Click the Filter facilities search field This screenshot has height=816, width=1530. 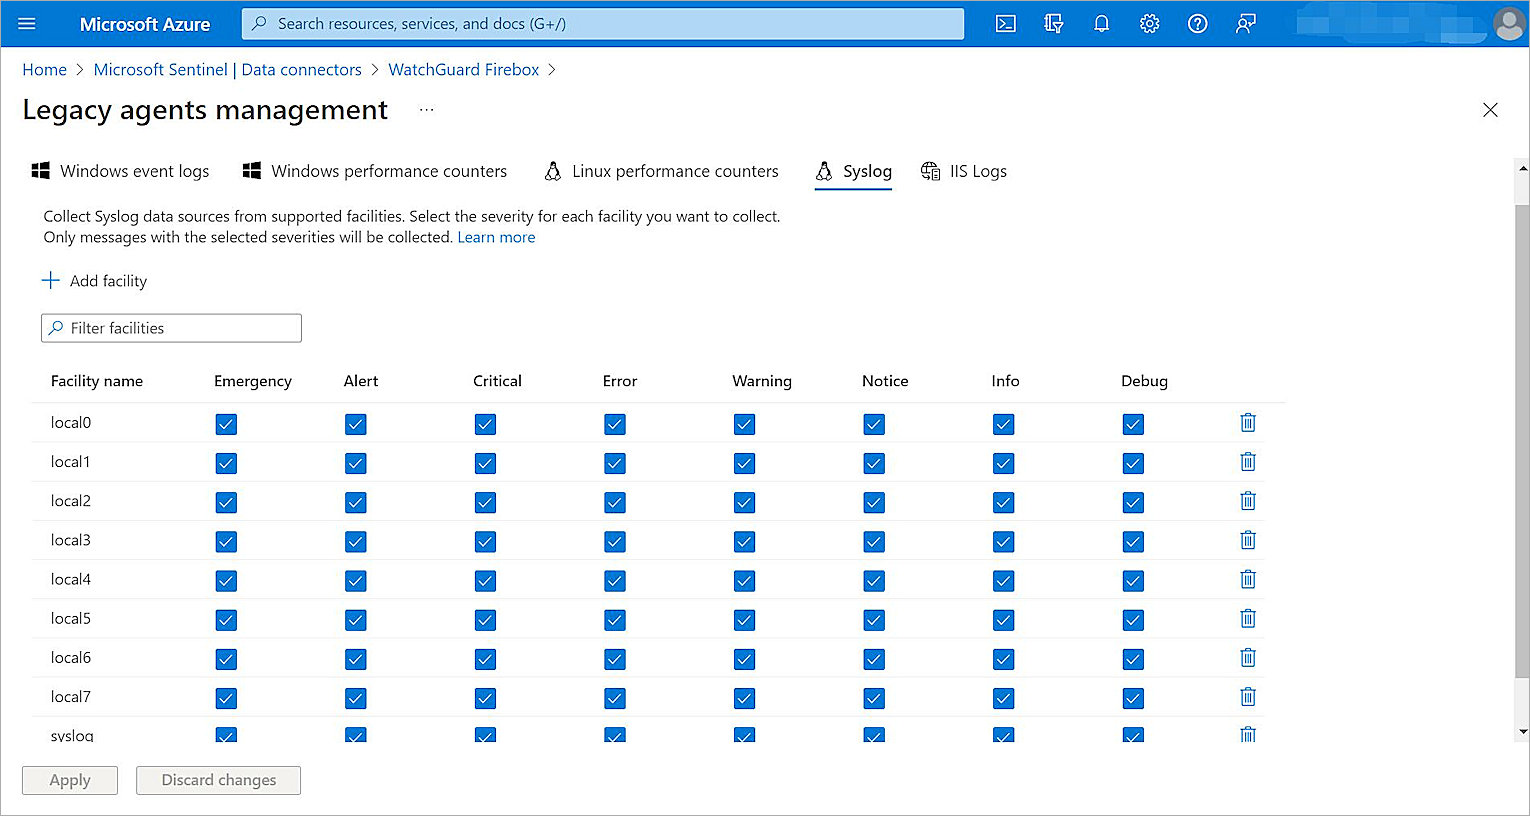(x=170, y=328)
